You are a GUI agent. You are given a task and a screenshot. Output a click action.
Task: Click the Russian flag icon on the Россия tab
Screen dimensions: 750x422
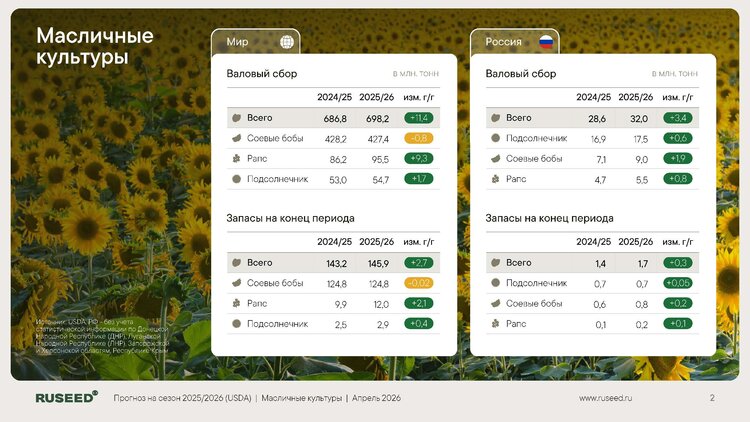click(x=546, y=42)
